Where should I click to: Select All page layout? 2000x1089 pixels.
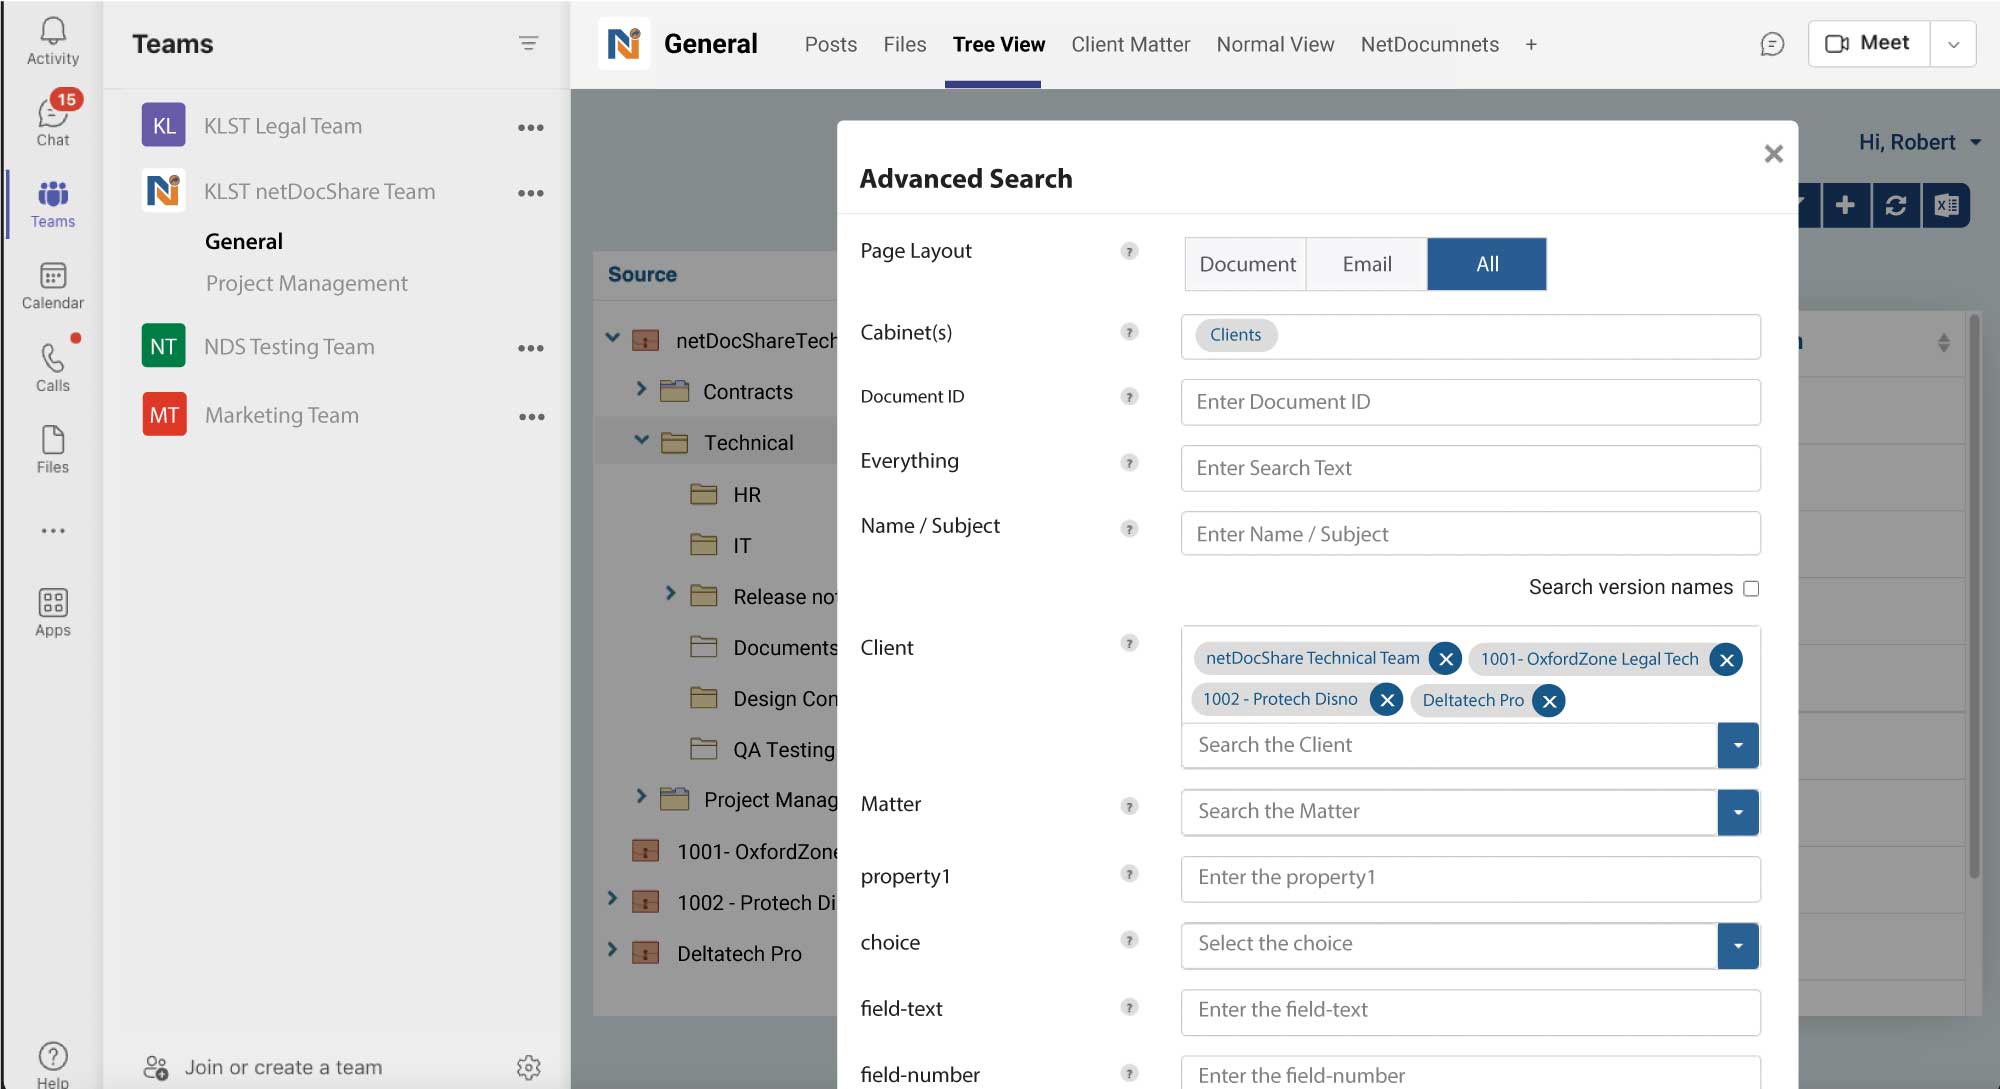click(x=1487, y=264)
